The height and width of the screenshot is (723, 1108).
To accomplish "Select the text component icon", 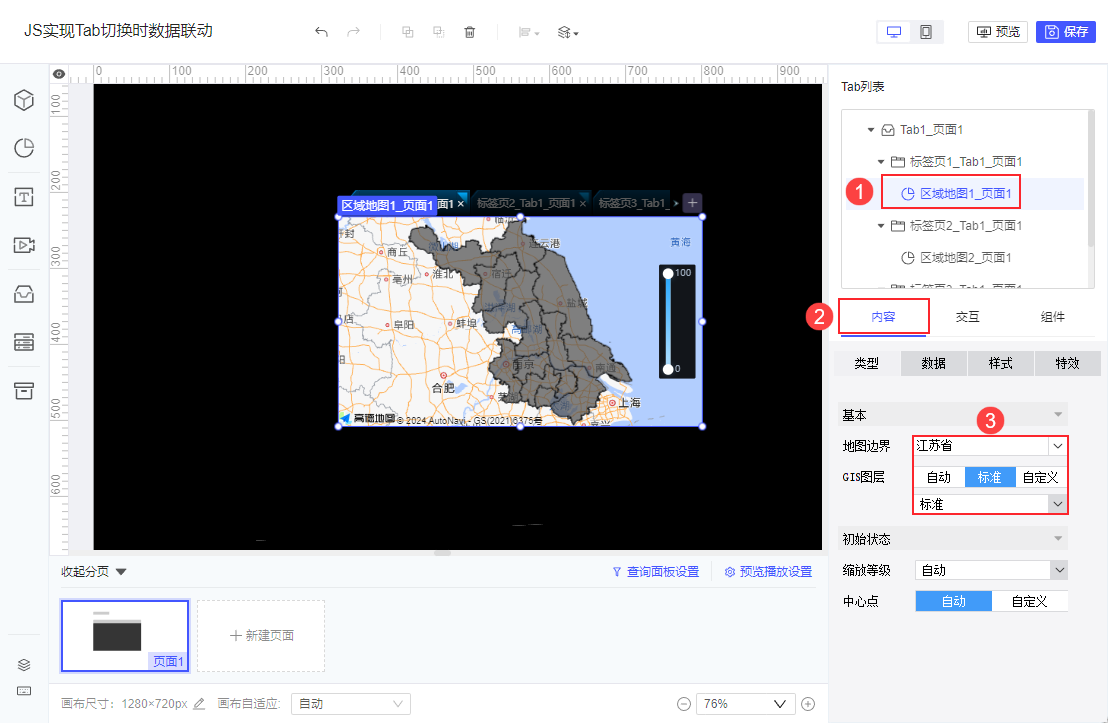I will click(24, 197).
